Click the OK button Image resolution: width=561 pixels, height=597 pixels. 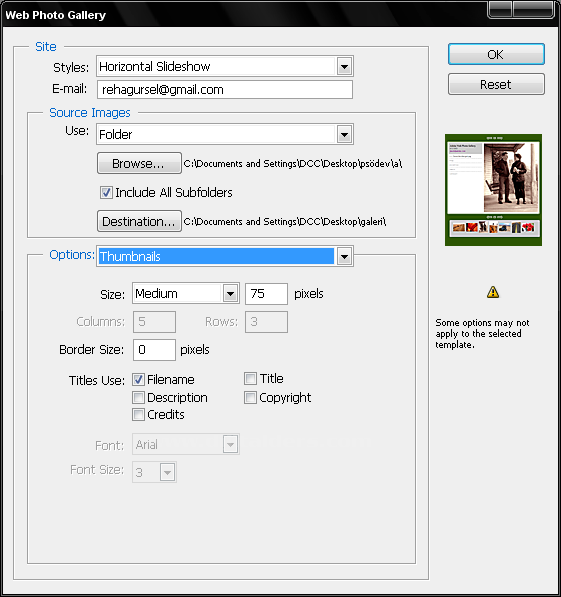496,54
